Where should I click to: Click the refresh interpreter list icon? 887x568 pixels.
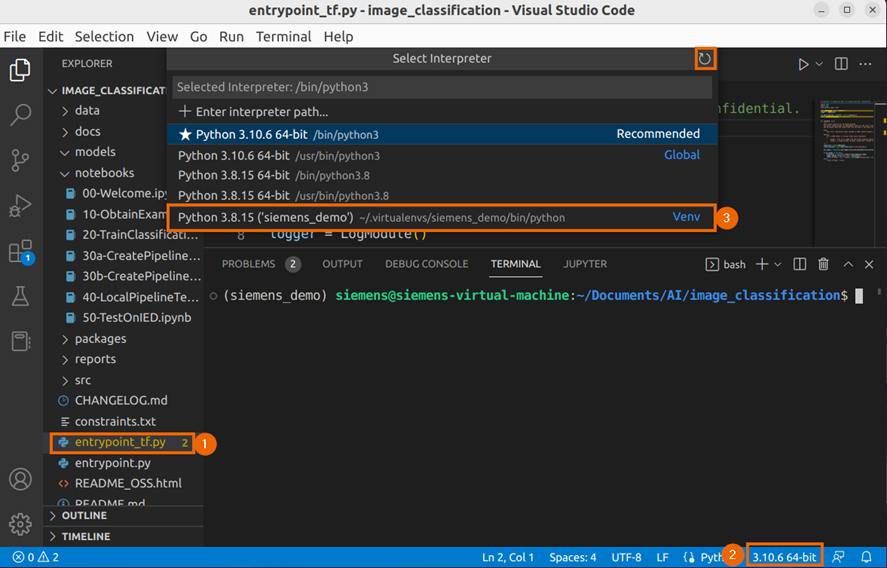pyautogui.click(x=705, y=59)
